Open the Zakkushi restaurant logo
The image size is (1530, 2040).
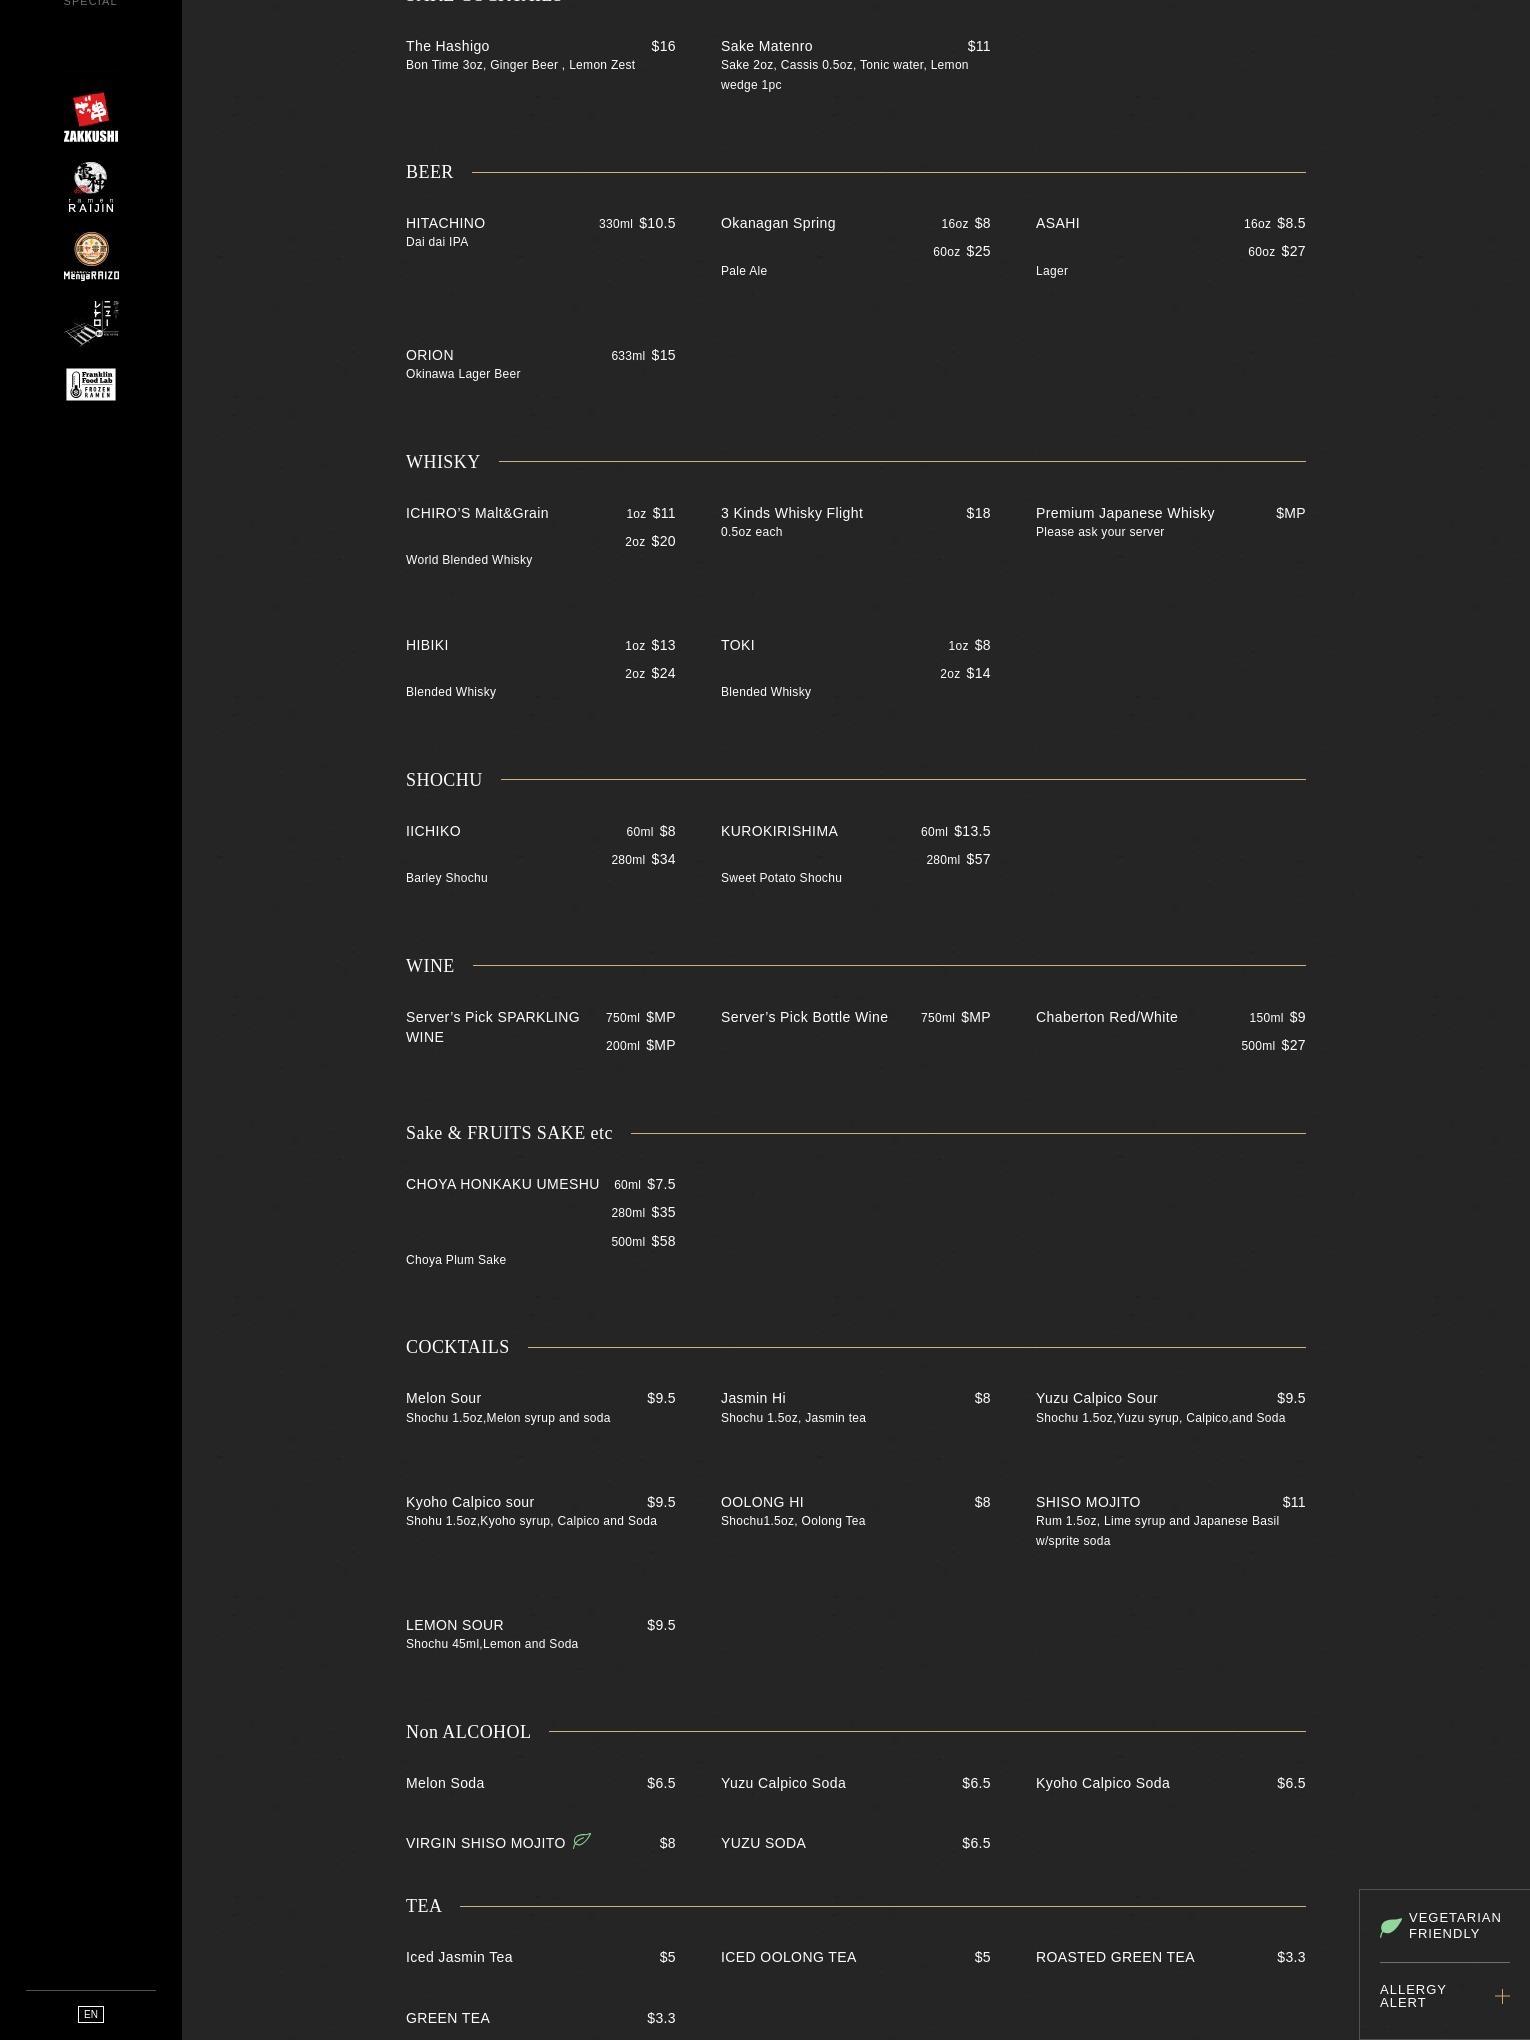pyautogui.click(x=91, y=118)
